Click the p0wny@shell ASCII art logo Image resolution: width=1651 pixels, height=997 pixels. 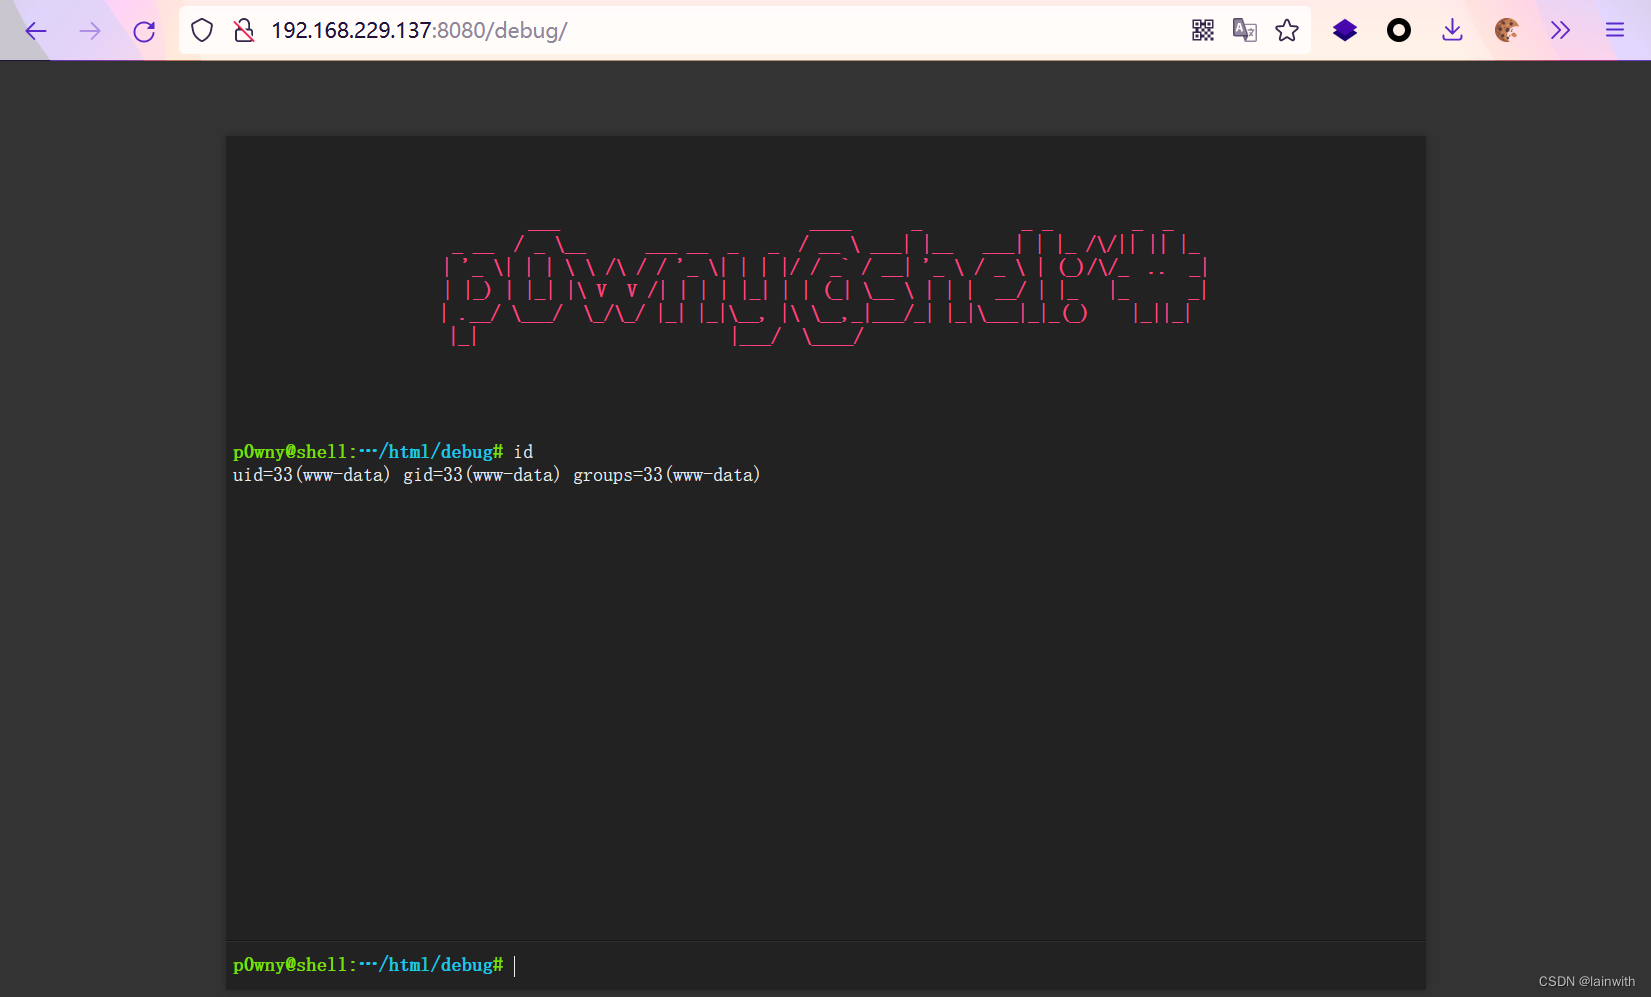(x=825, y=286)
